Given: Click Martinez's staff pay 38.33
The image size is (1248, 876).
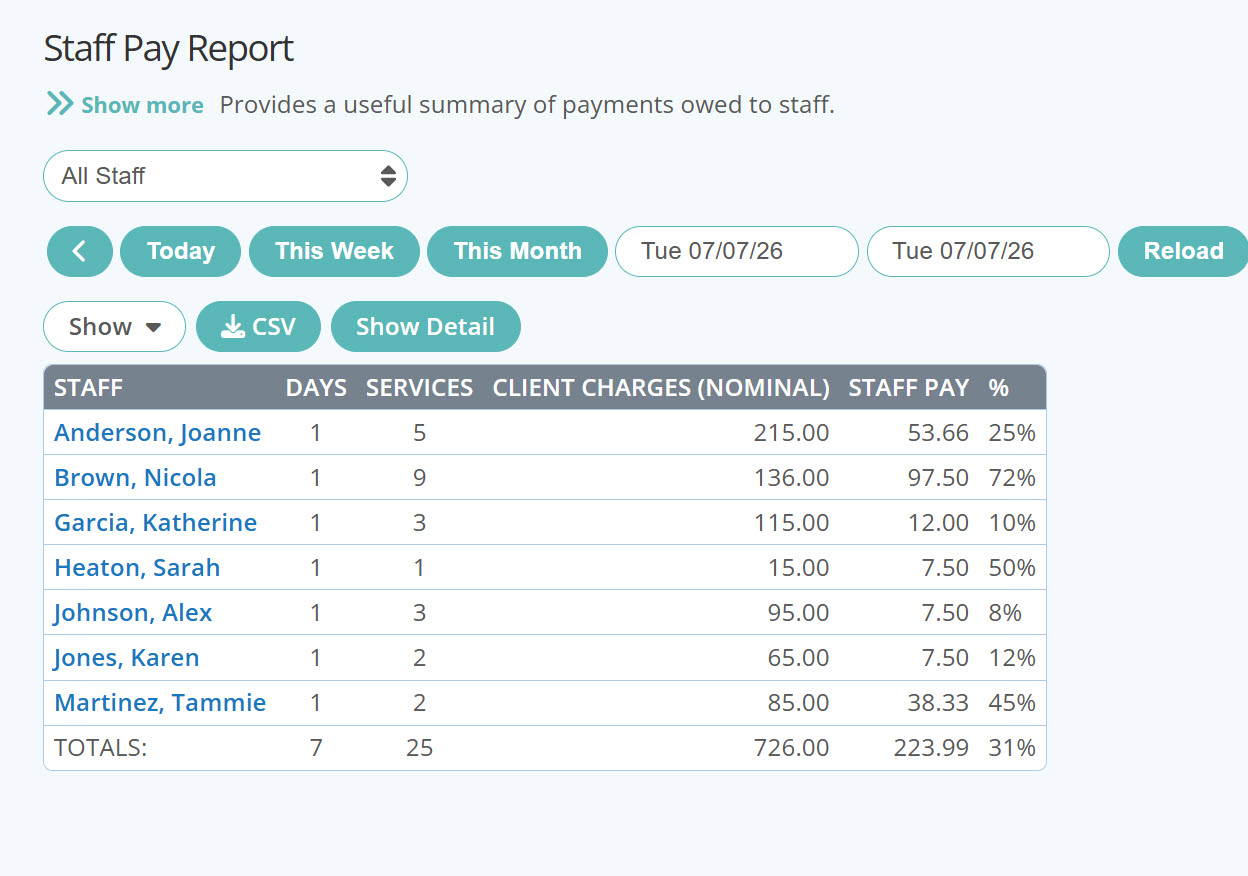Looking at the screenshot, I should 938,703.
